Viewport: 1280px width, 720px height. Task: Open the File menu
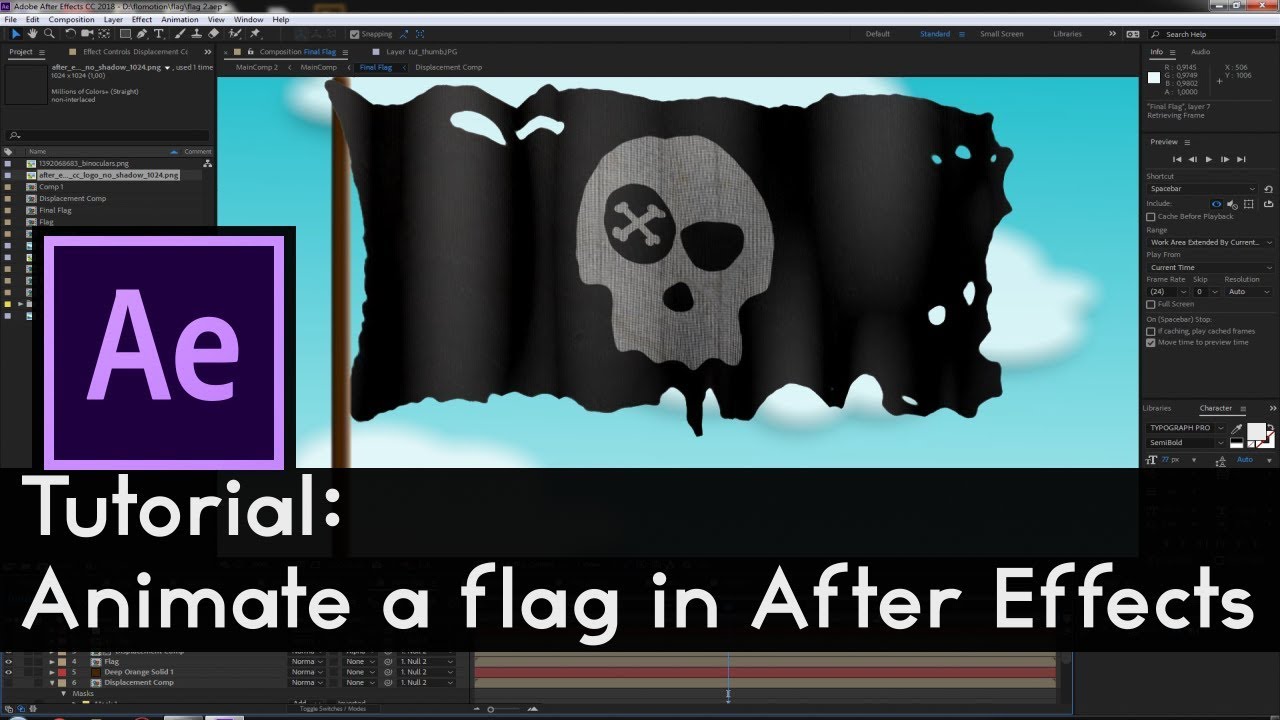coord(10,19)
